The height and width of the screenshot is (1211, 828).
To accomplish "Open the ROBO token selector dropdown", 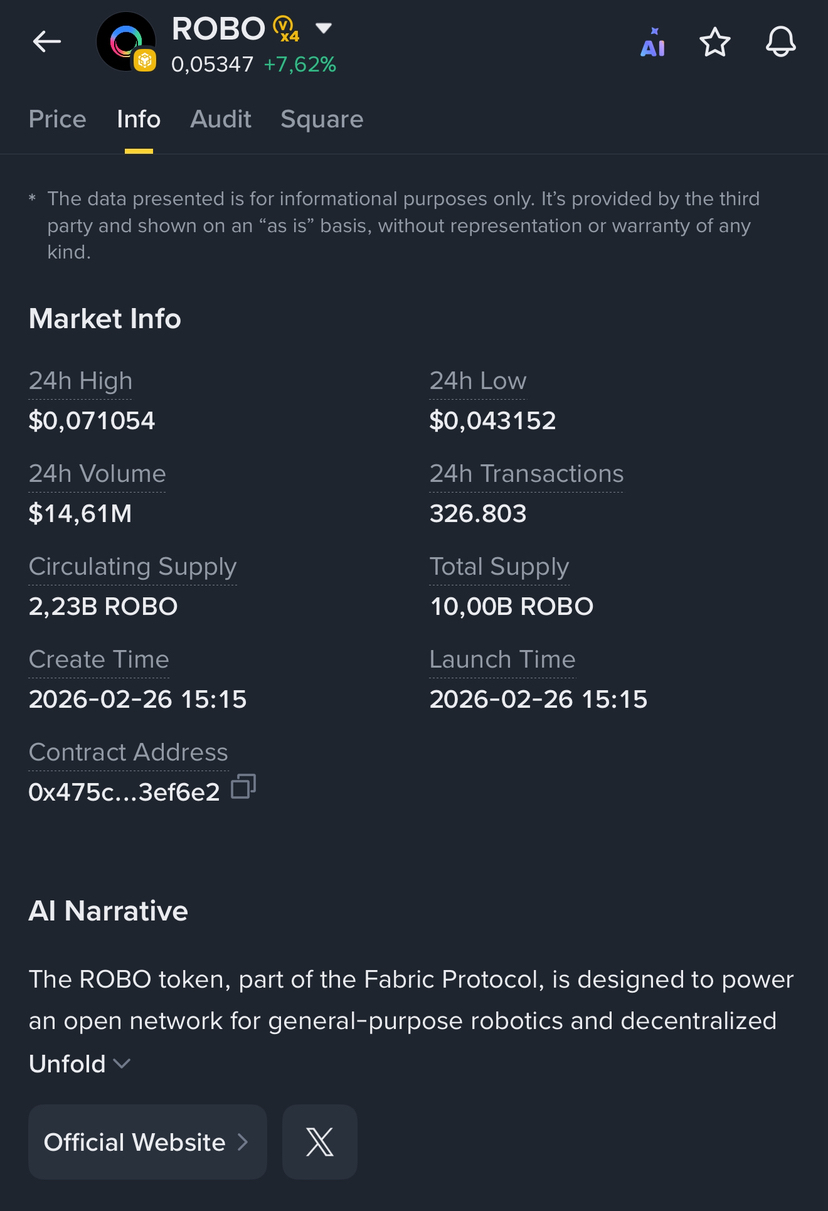I will point(323,28).
